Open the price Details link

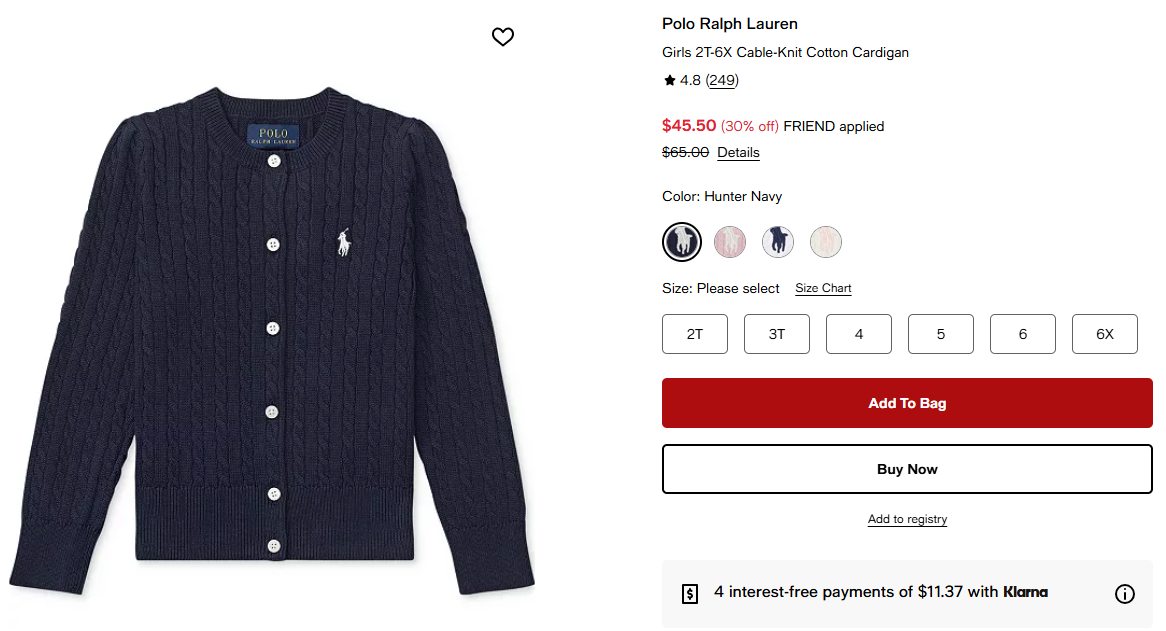[738, 153]
